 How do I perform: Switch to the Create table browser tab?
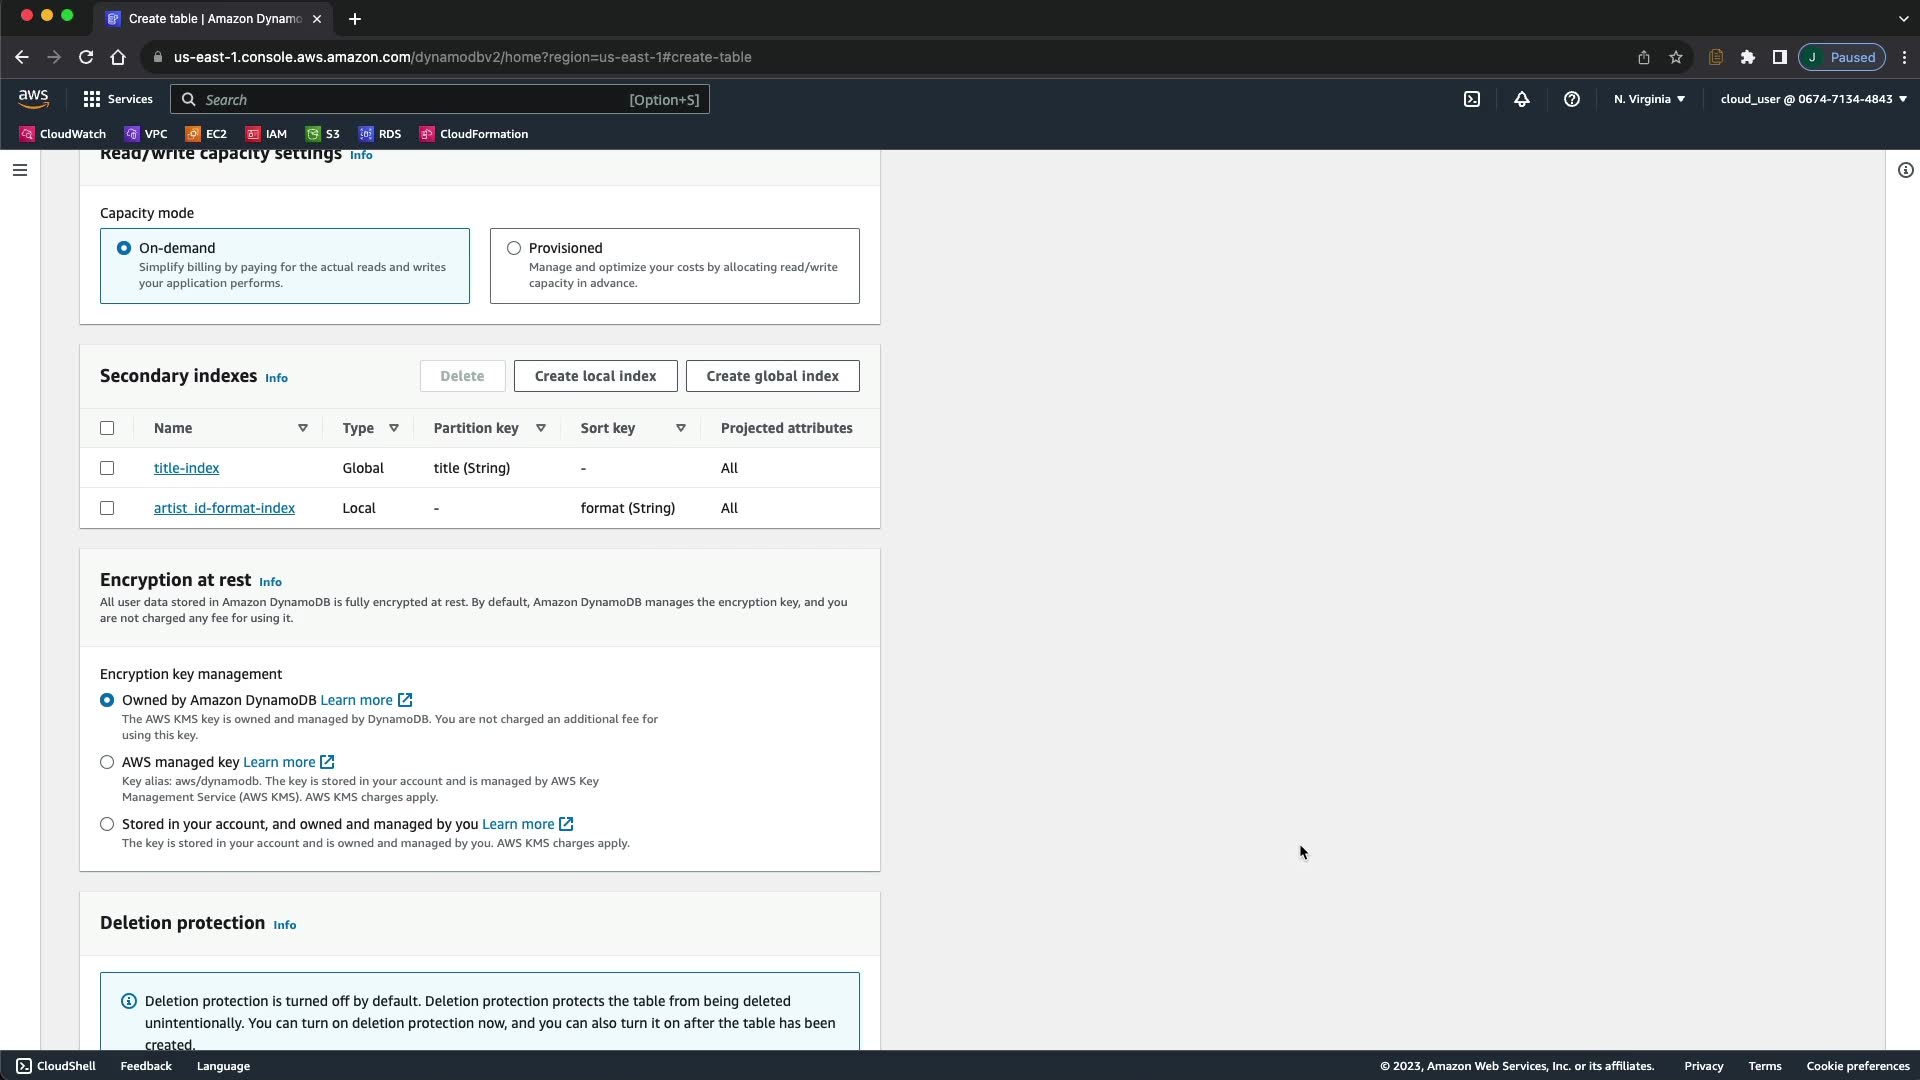(x=212, y=18)
